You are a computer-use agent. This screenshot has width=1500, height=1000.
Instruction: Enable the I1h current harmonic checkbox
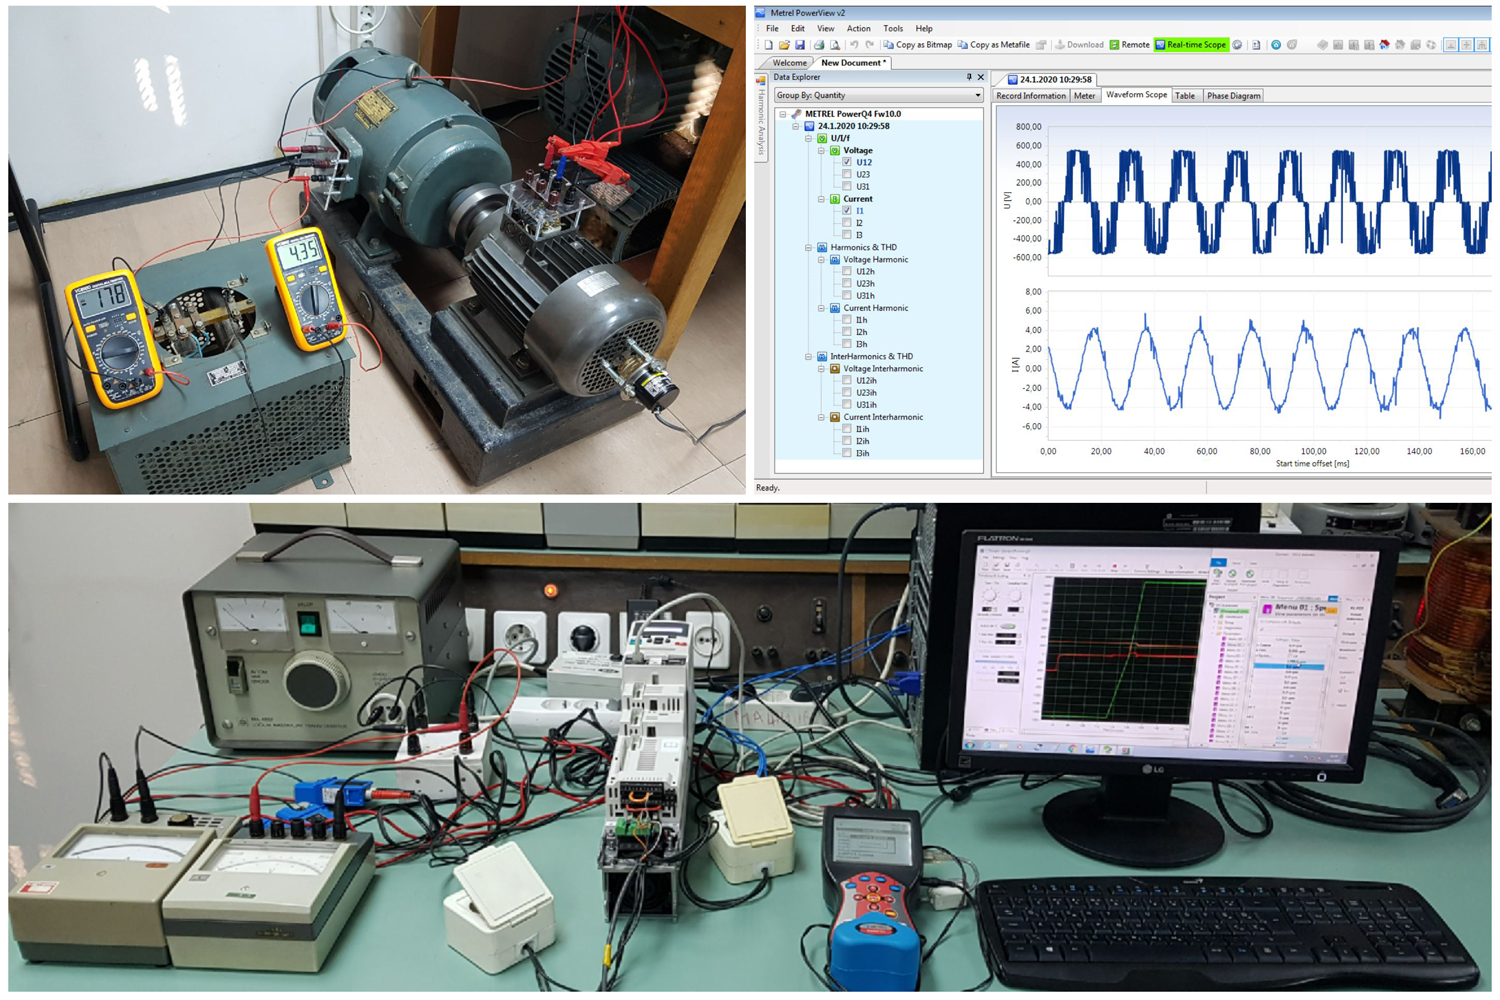847,320
